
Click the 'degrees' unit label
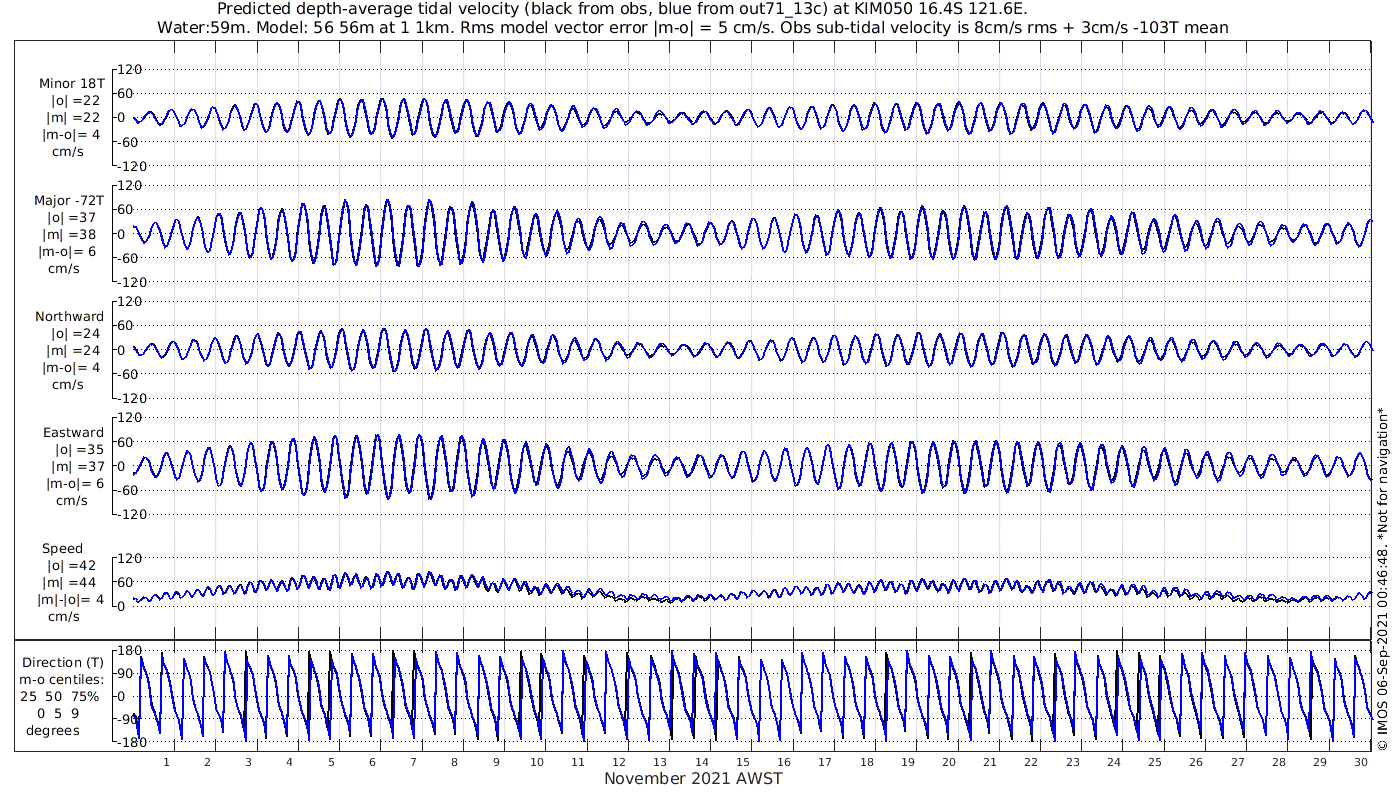coord(53,730)
